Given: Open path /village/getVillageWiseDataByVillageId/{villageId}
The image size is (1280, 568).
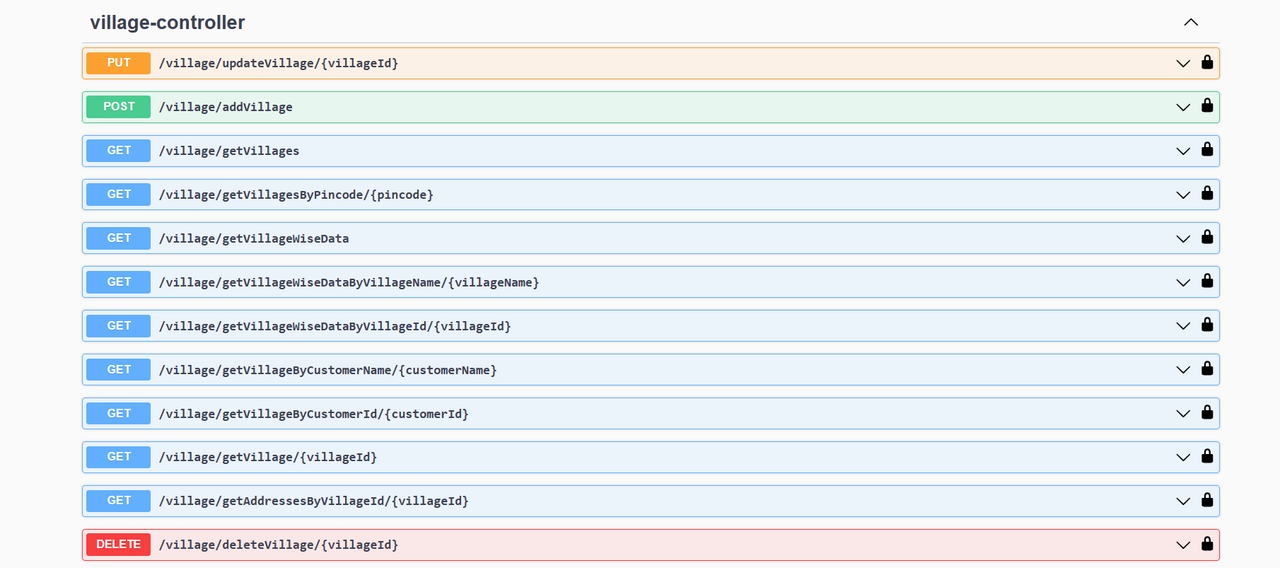Looking at the screenshot, I should (x=335, y=326).
